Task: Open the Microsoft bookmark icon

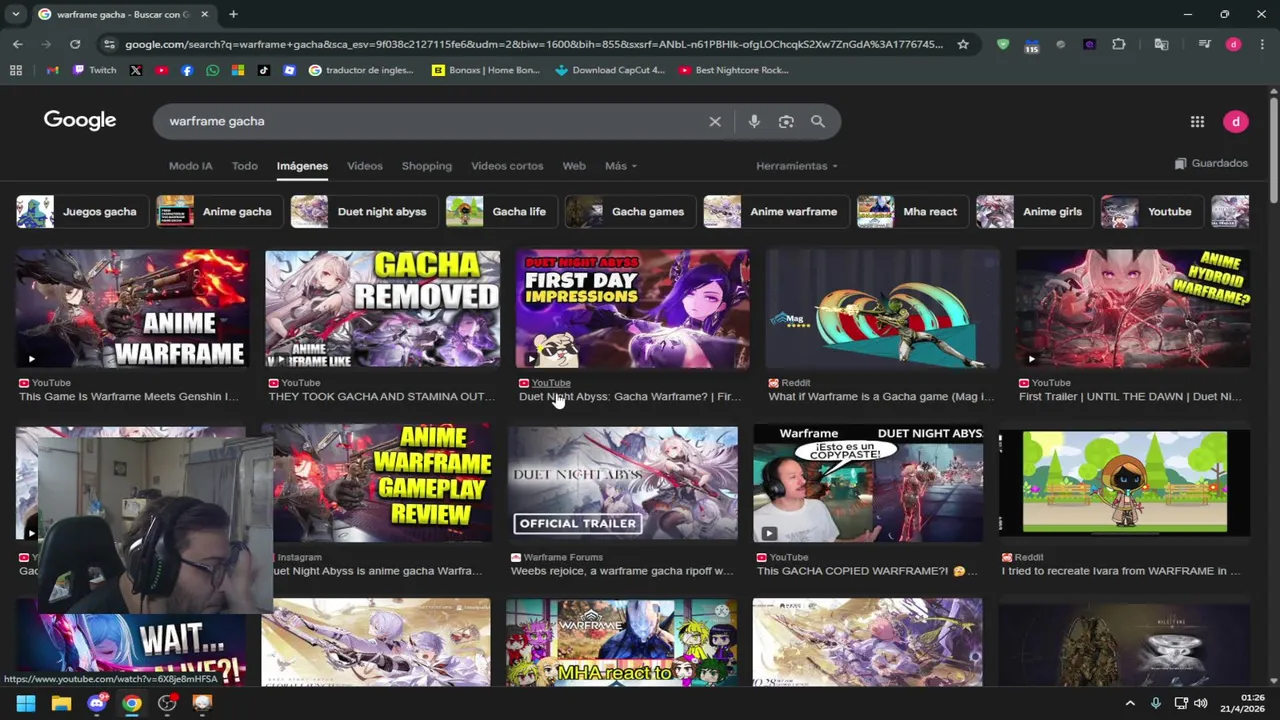Action: (238, 70)
